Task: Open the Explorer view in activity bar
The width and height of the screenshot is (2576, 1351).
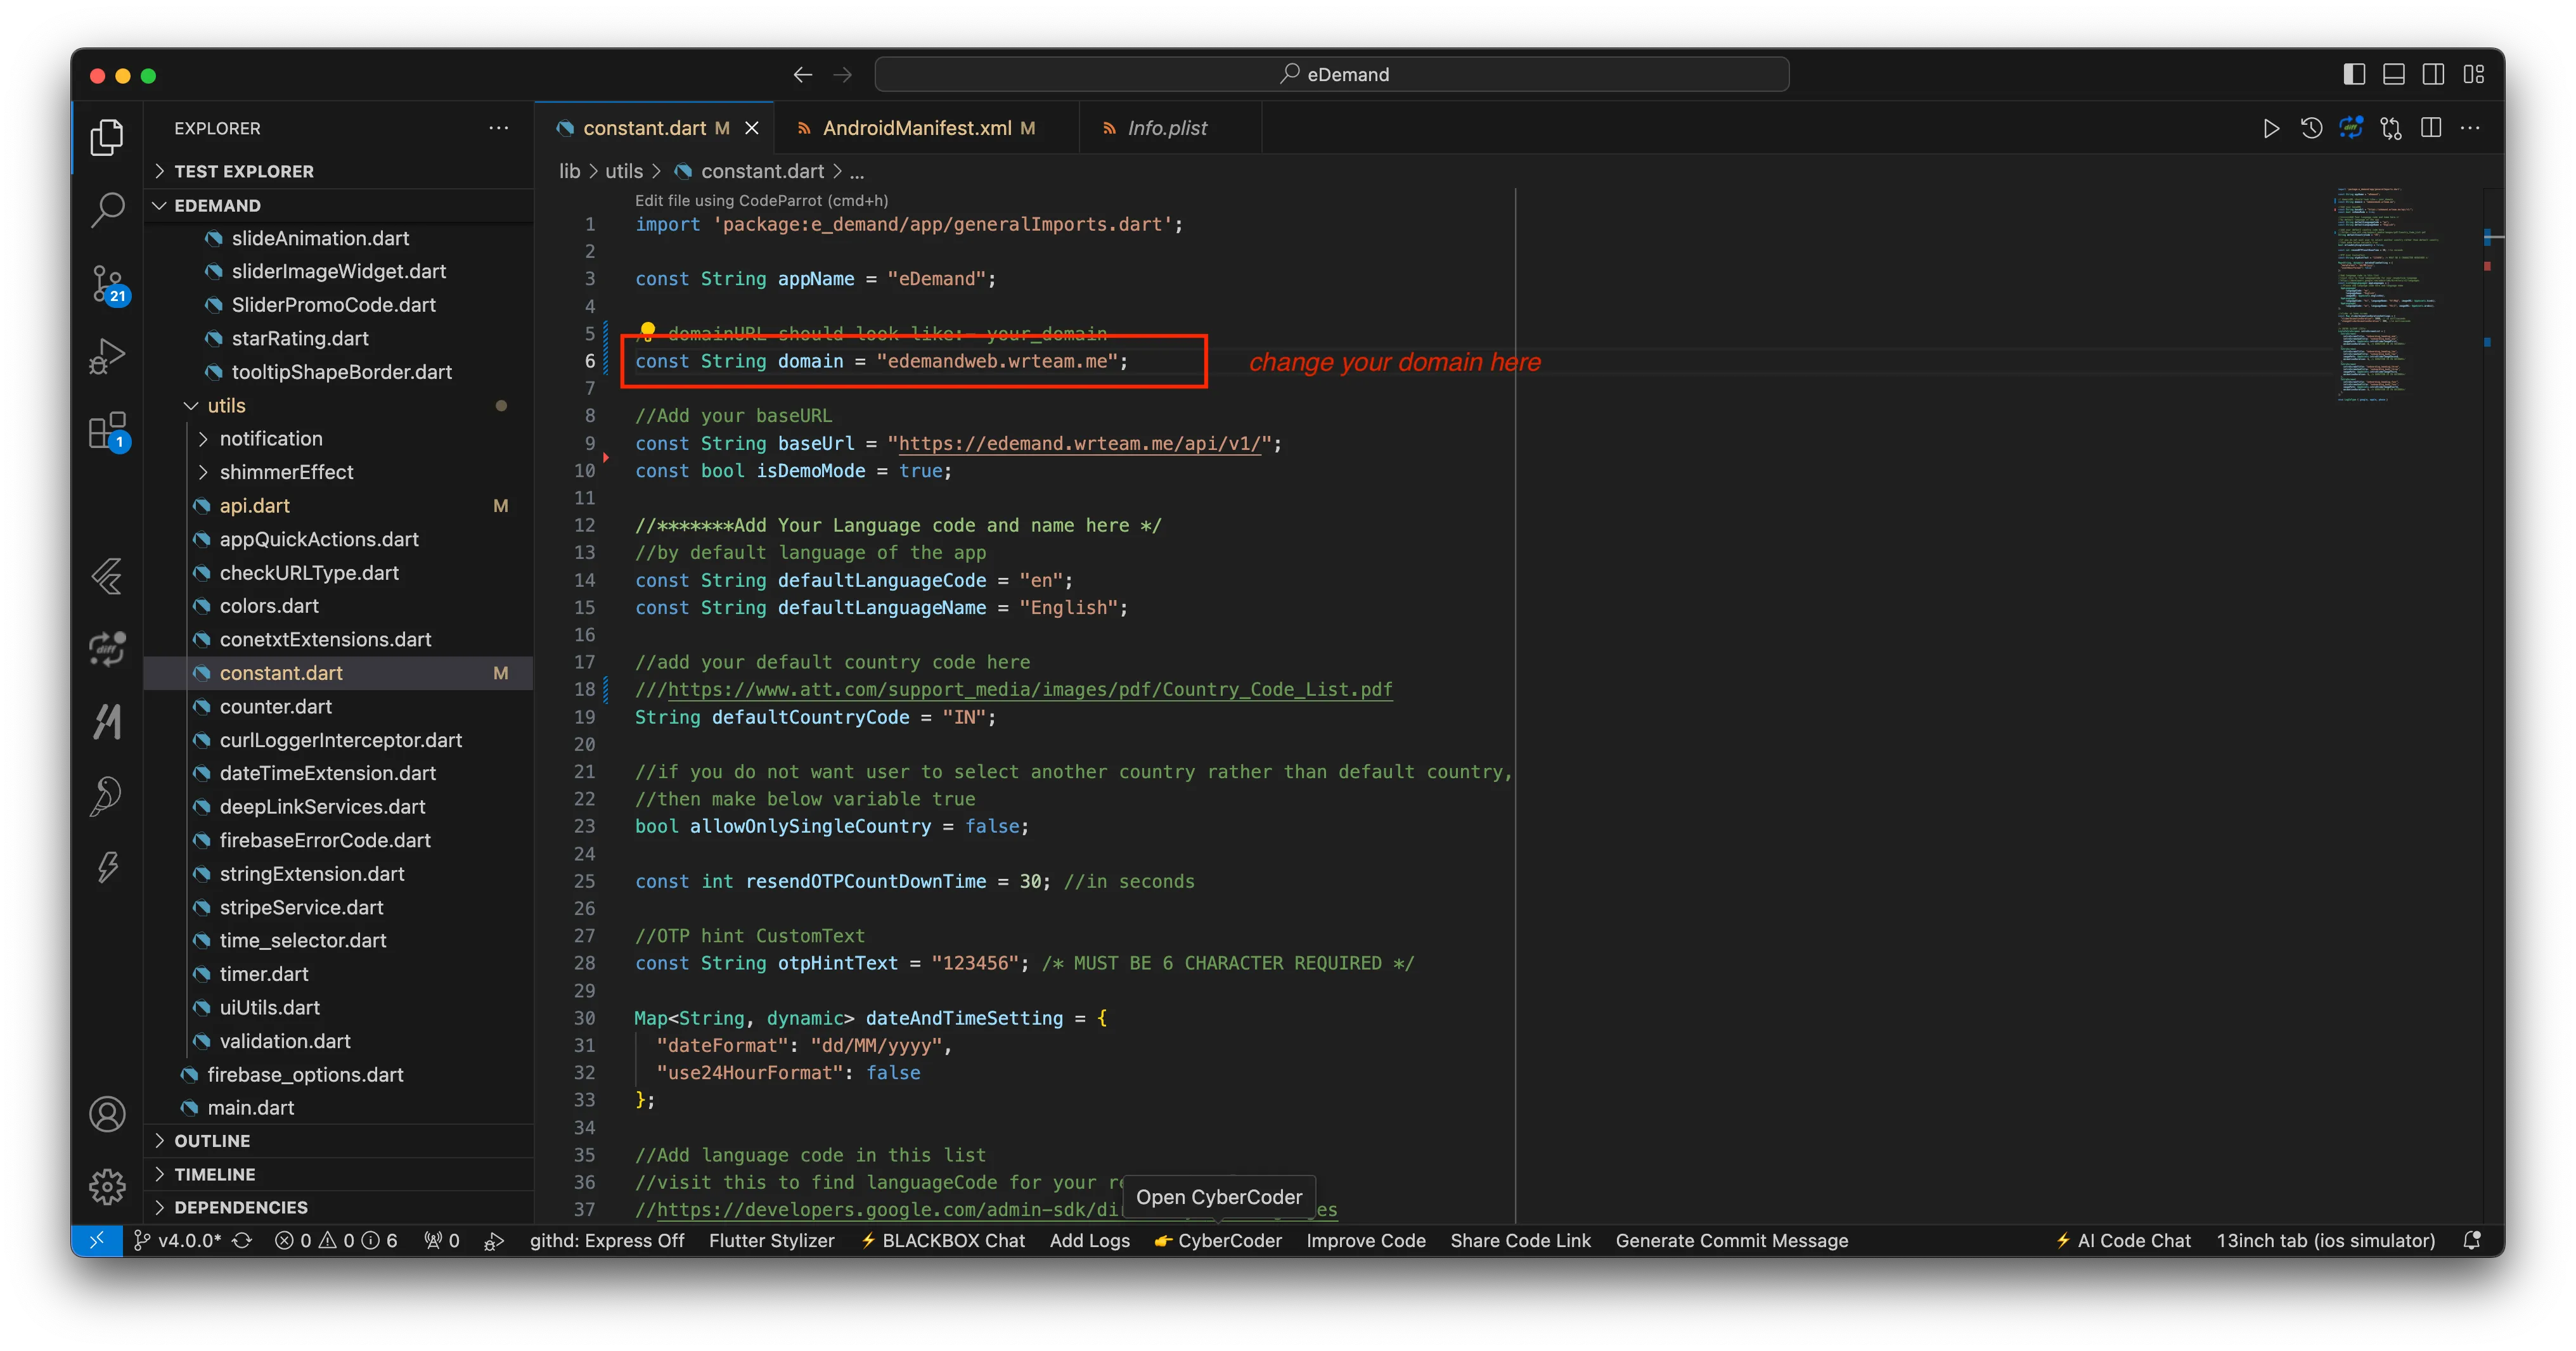Action: (107, 137)
